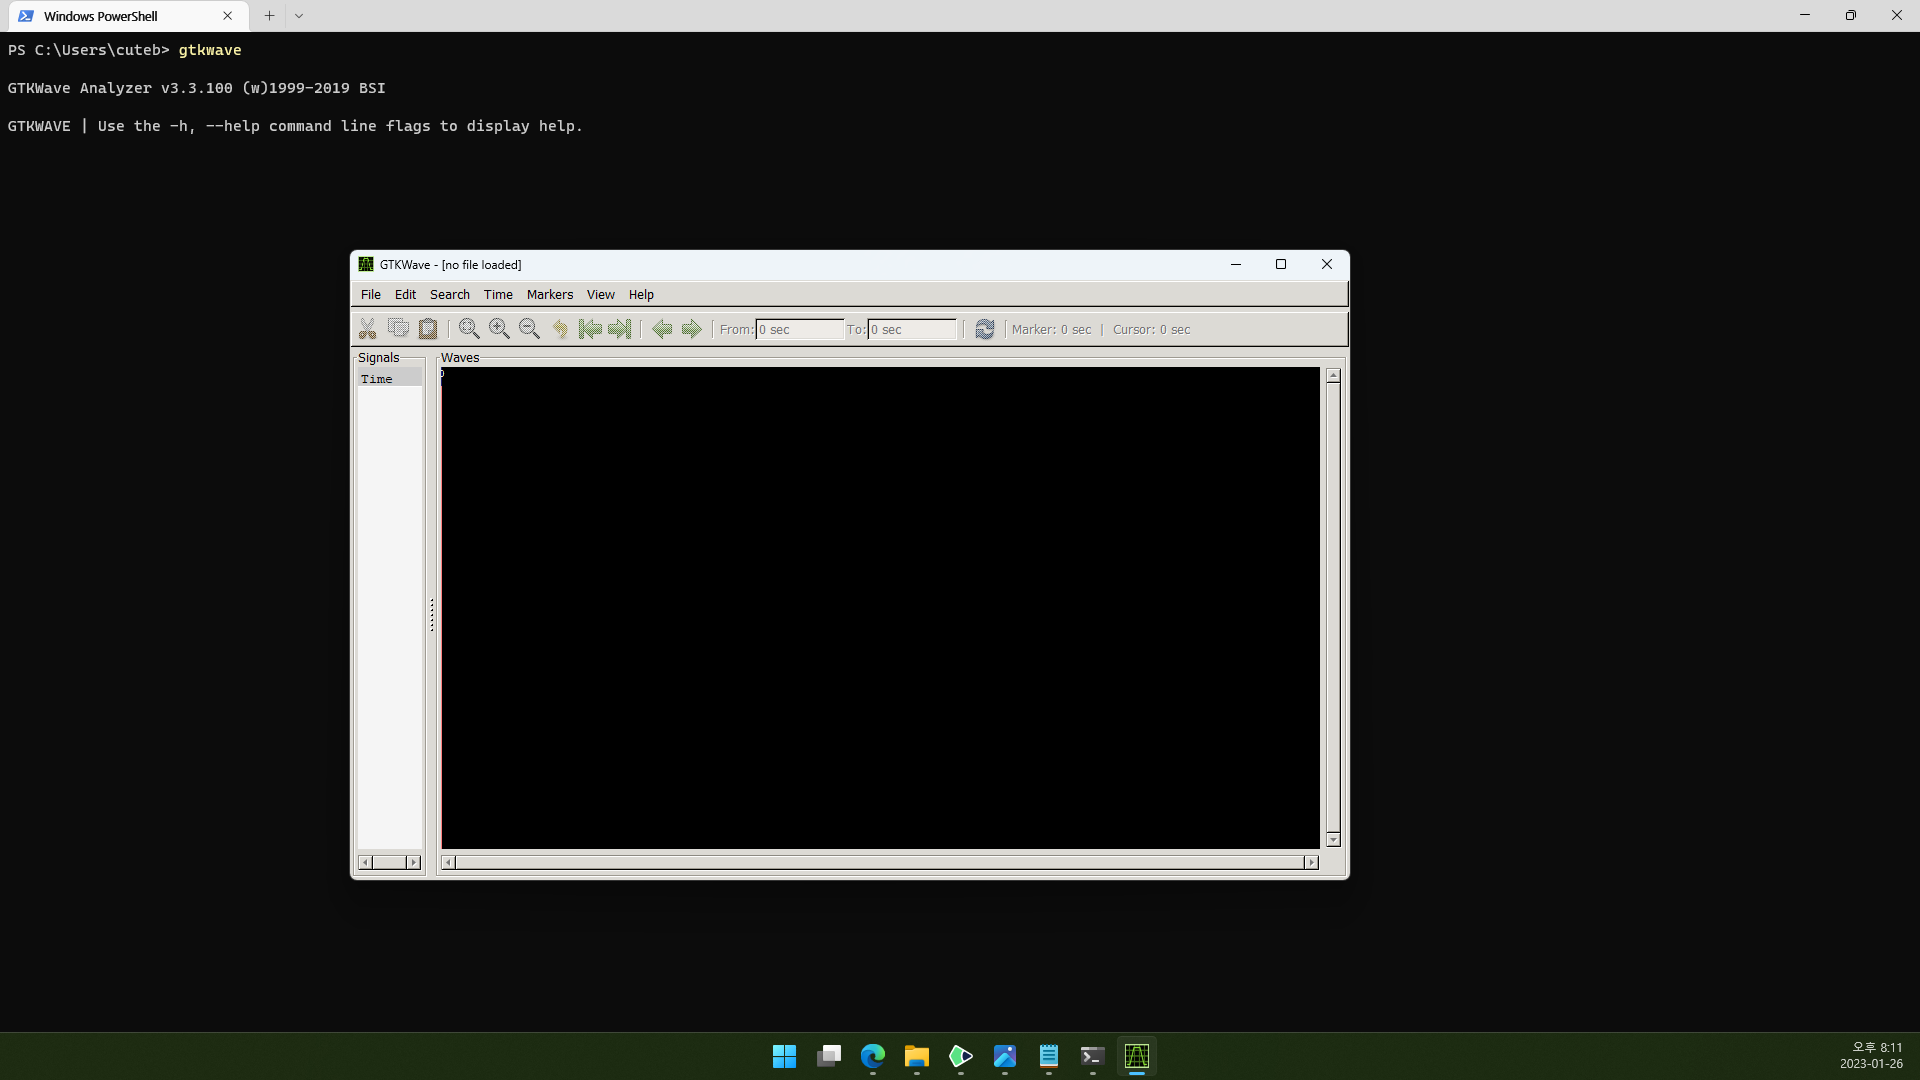Click the Reload waveform icon
Screen dimensions: 1920x1080
coord(985,329)
